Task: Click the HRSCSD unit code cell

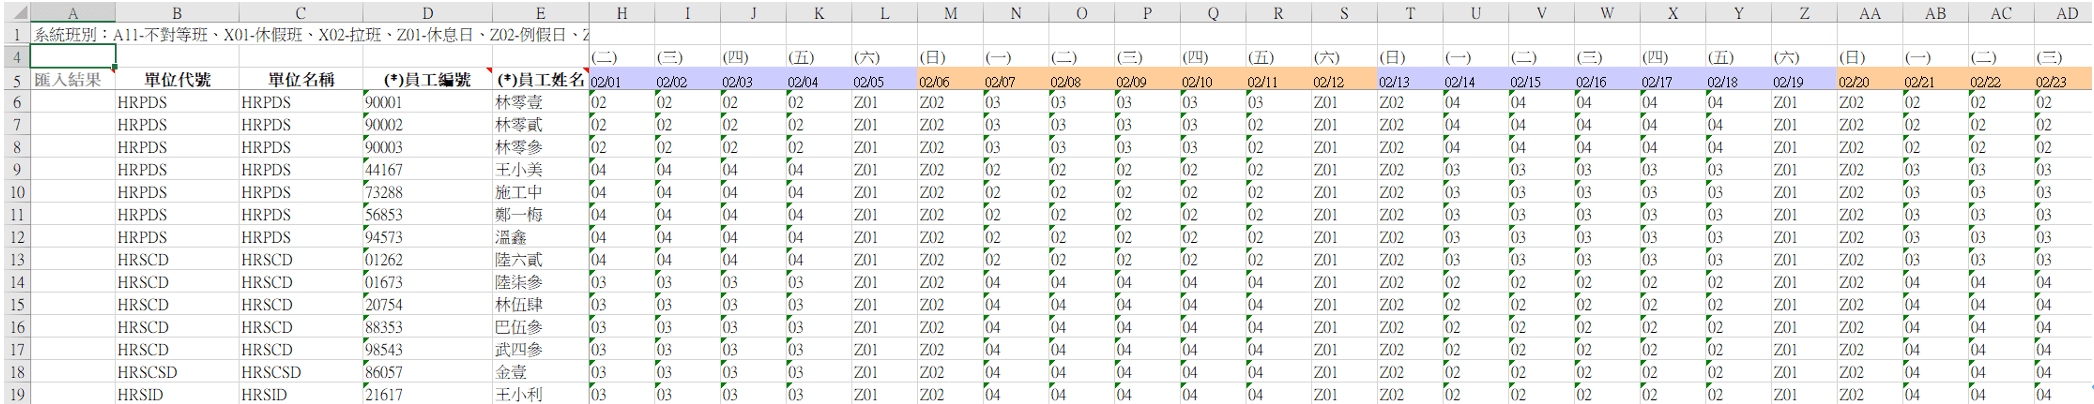Action: (176, 372)
